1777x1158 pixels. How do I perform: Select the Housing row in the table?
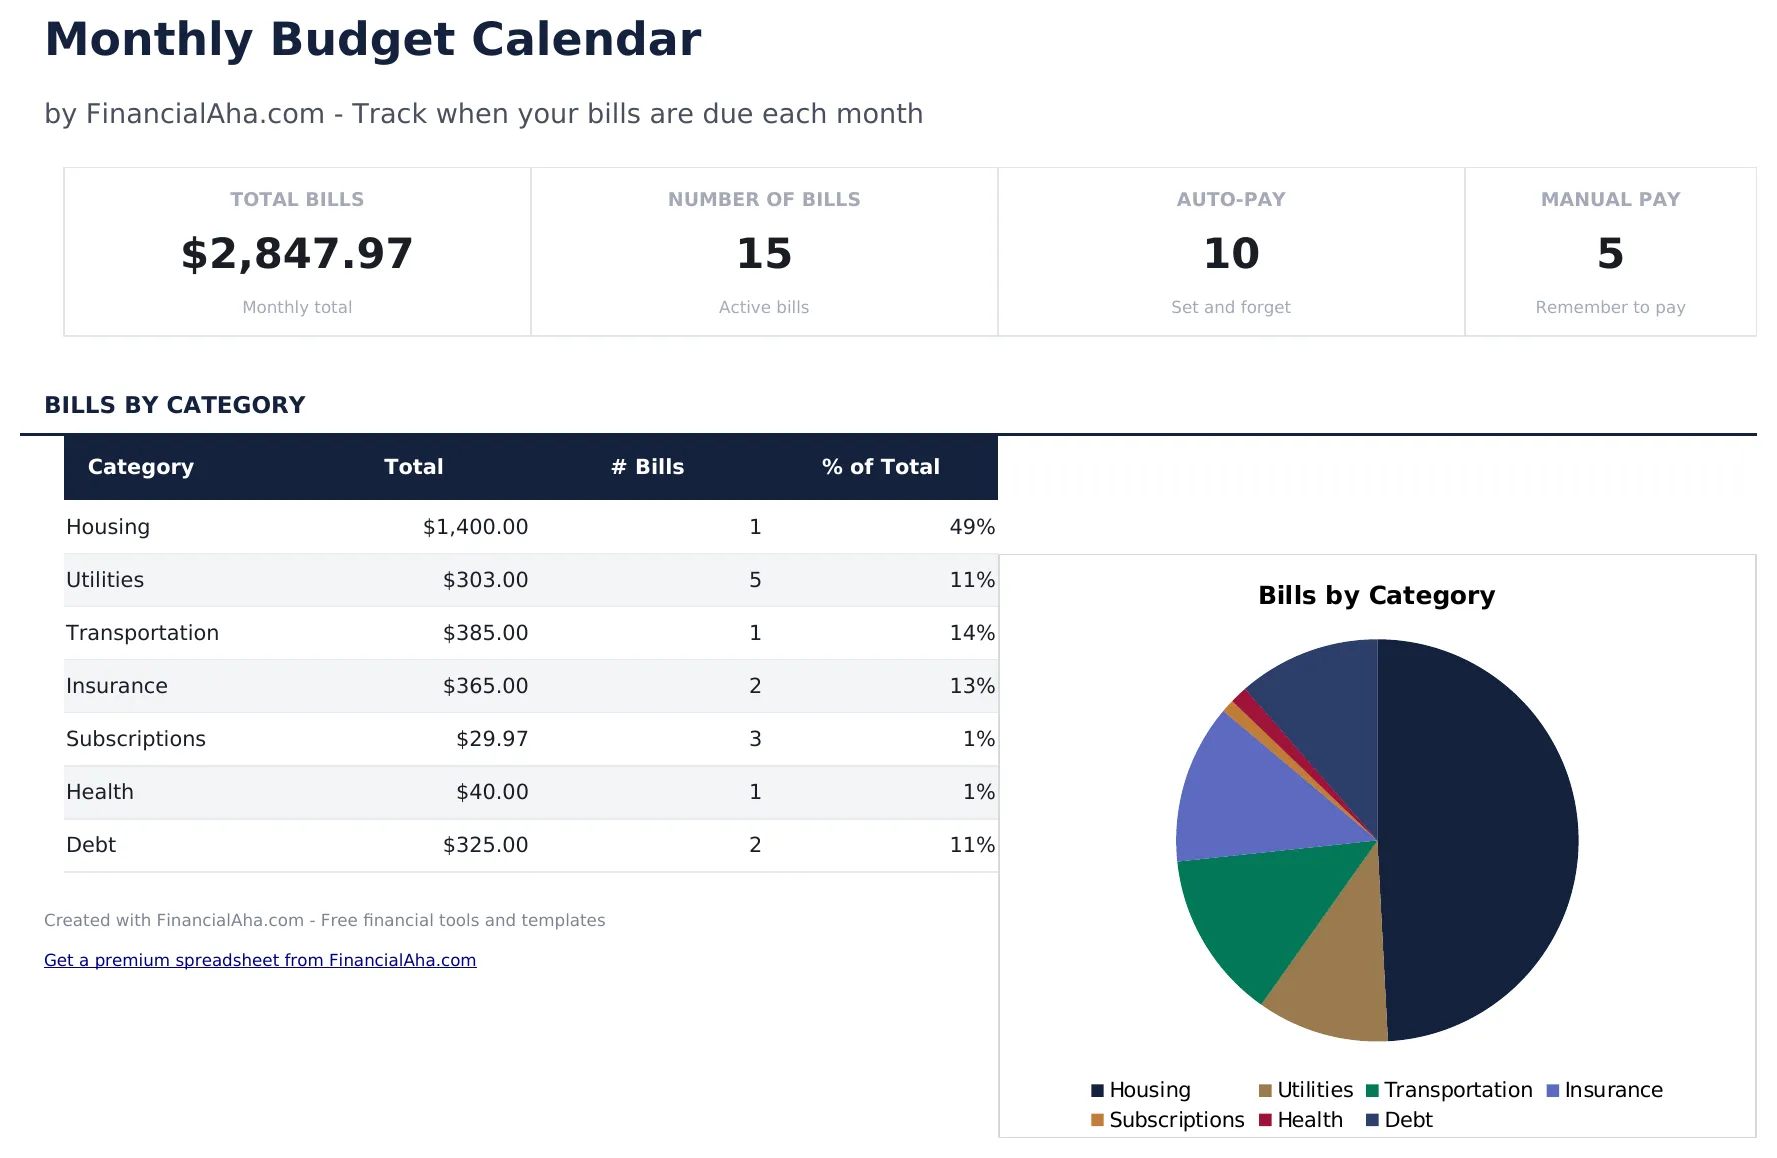(400, 526)
